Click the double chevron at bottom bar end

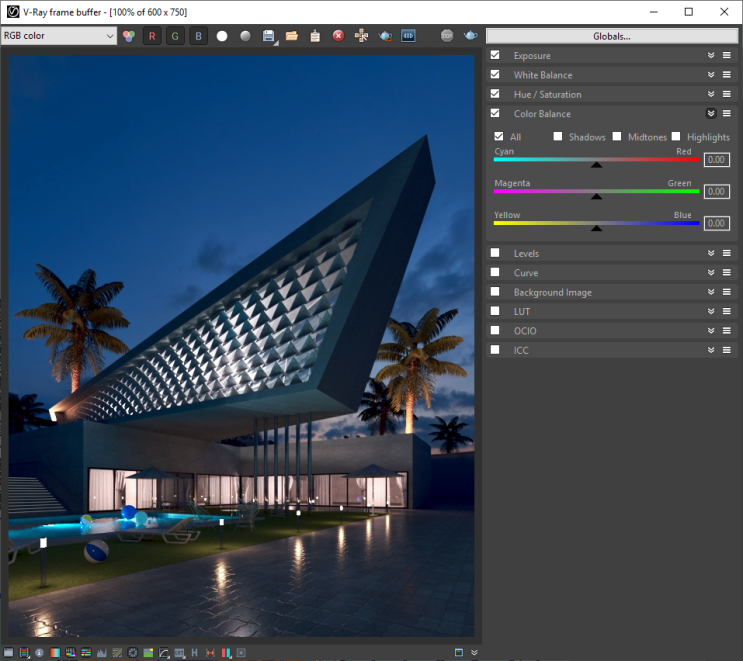tap(474, 653)
